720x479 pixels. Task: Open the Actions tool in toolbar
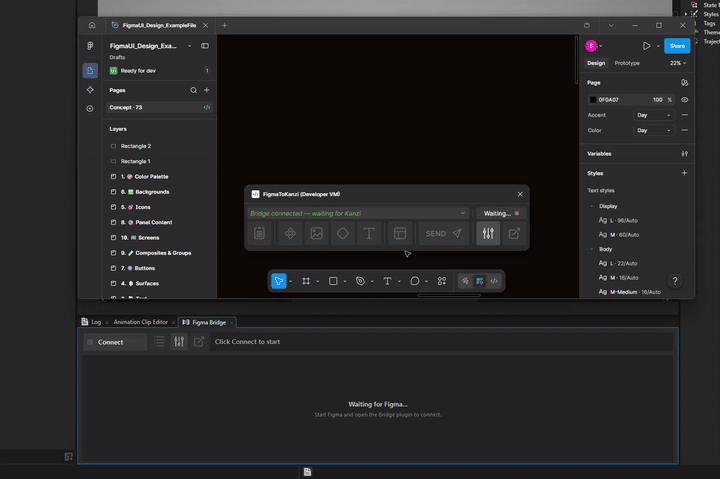click(442, 281)
